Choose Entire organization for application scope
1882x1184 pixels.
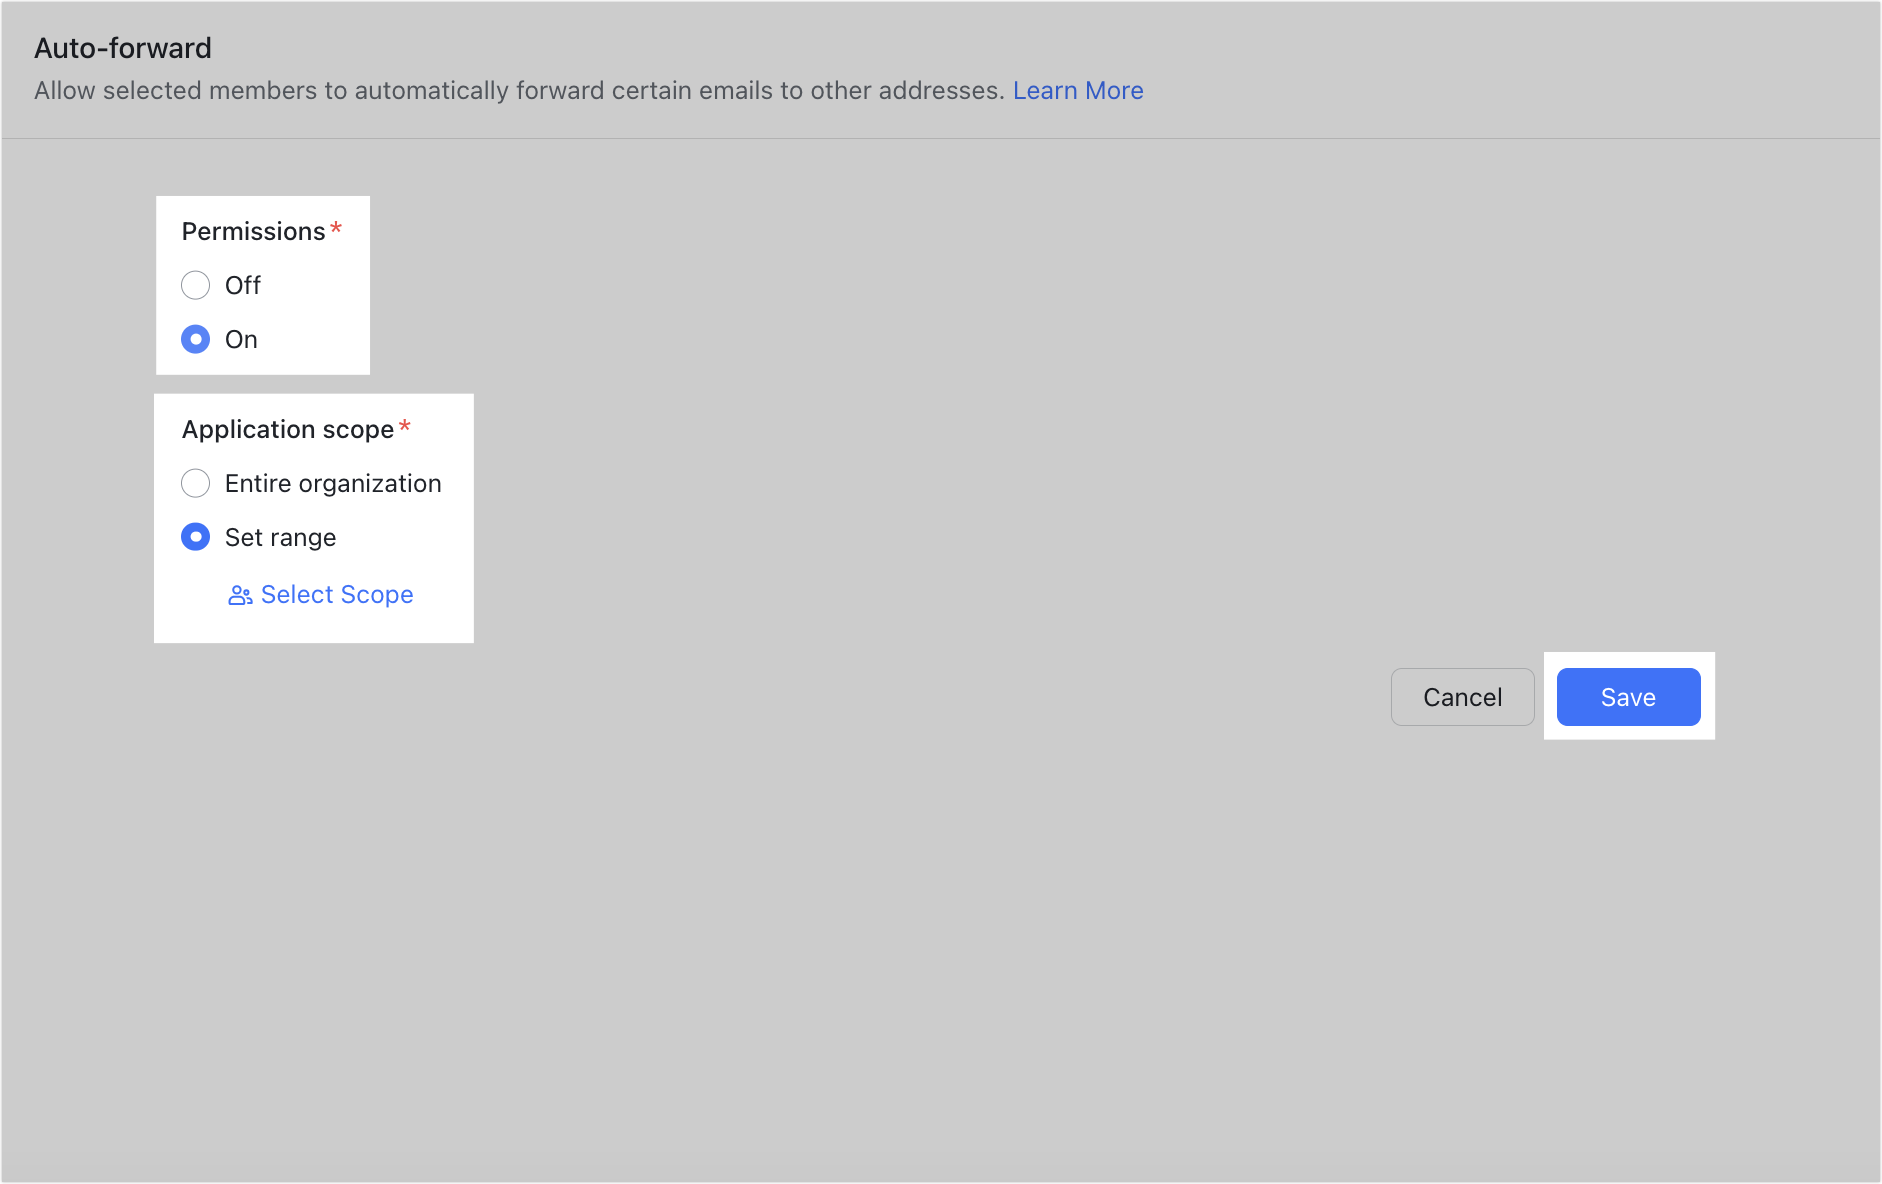tap(196, 483)
